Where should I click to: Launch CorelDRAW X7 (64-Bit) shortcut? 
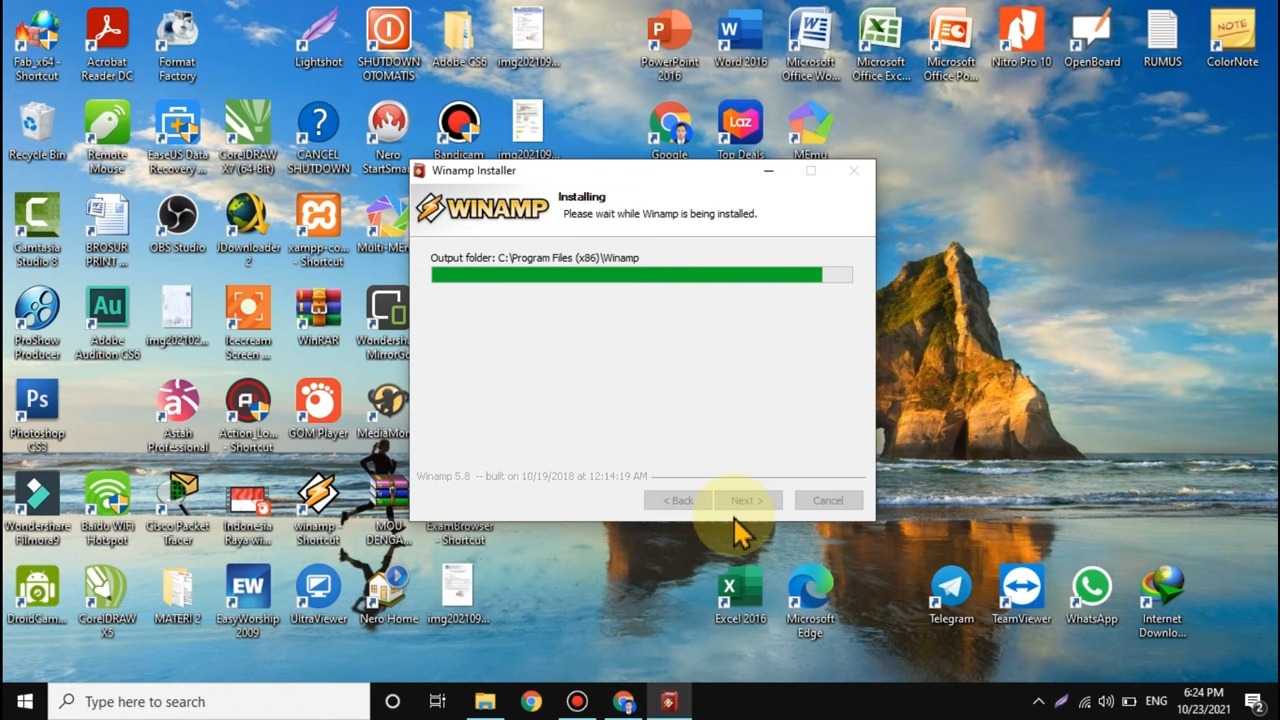pyautogui.click(x=248, y=138)
